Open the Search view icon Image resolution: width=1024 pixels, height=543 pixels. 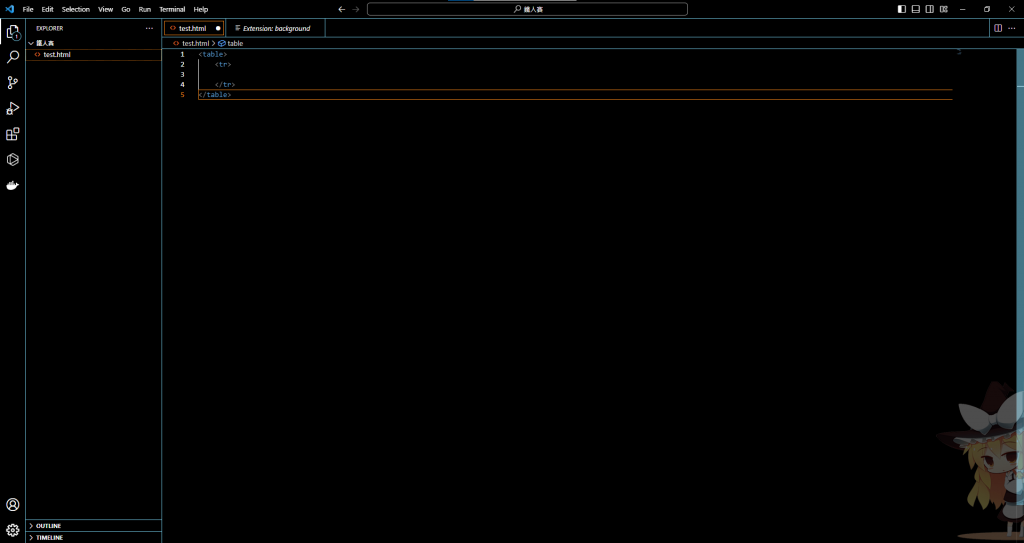[12, 57]
